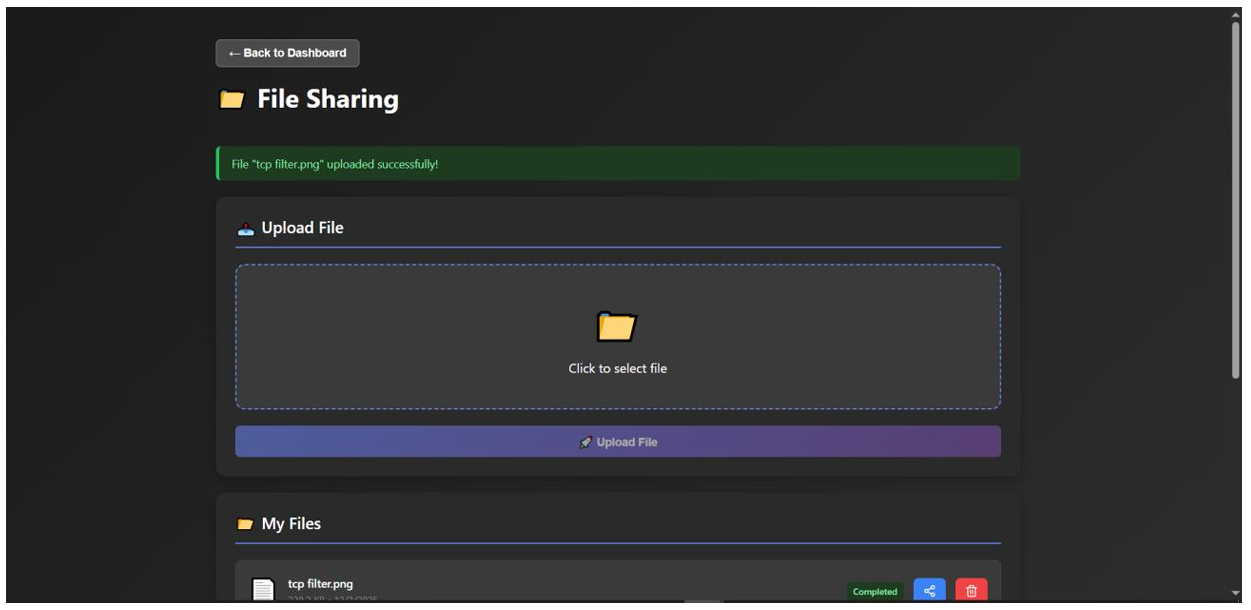
Task: Click the "Click to select file" text
Action: [x=617, y=369]
